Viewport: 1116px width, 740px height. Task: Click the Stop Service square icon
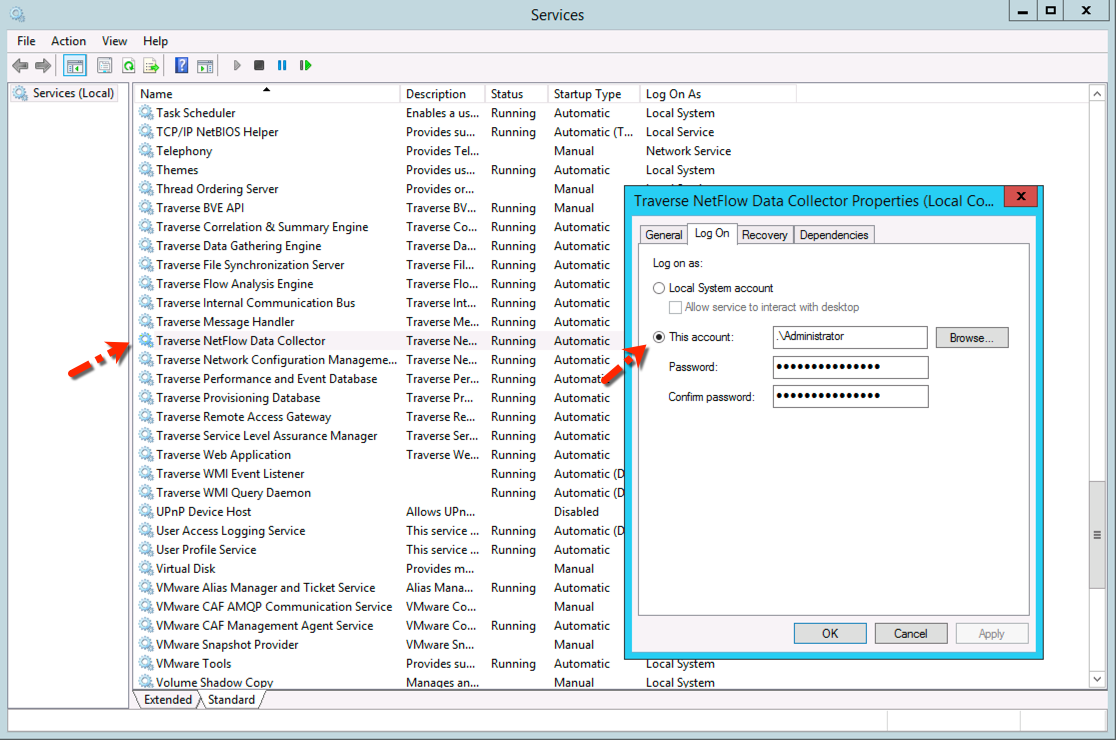pos(259,65)
